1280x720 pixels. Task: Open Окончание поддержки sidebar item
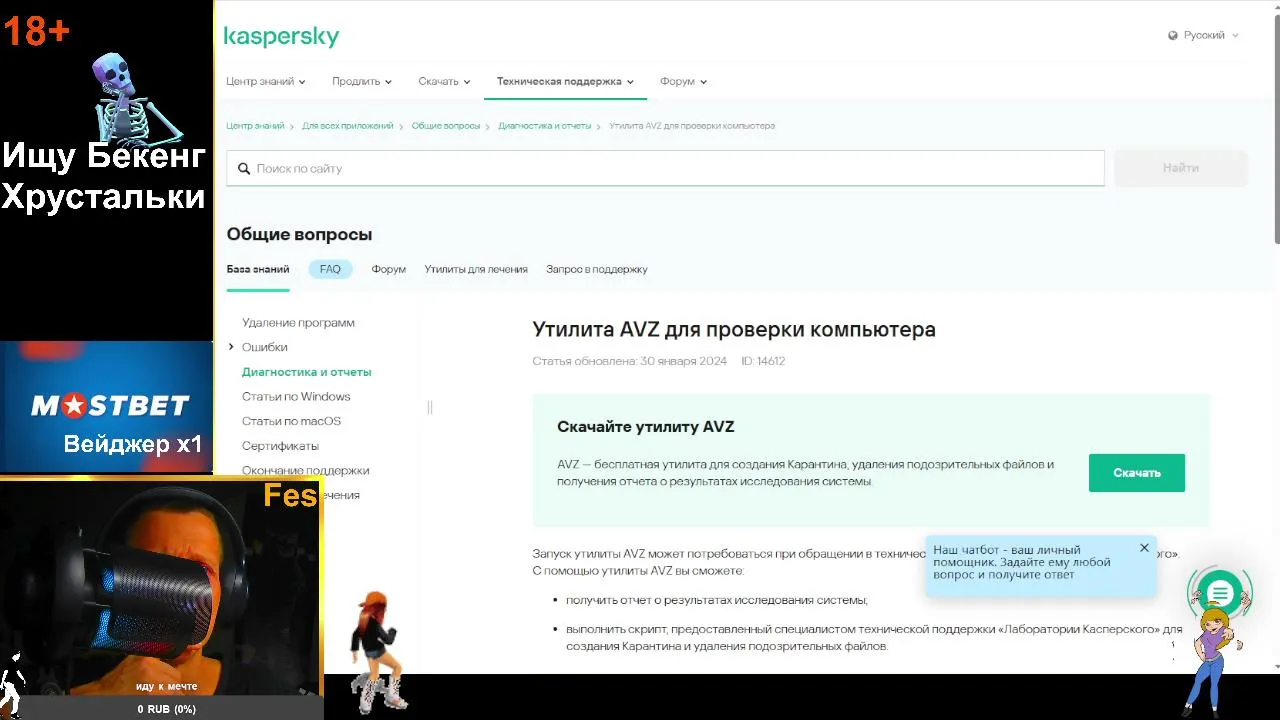click(x=306, y=470)
